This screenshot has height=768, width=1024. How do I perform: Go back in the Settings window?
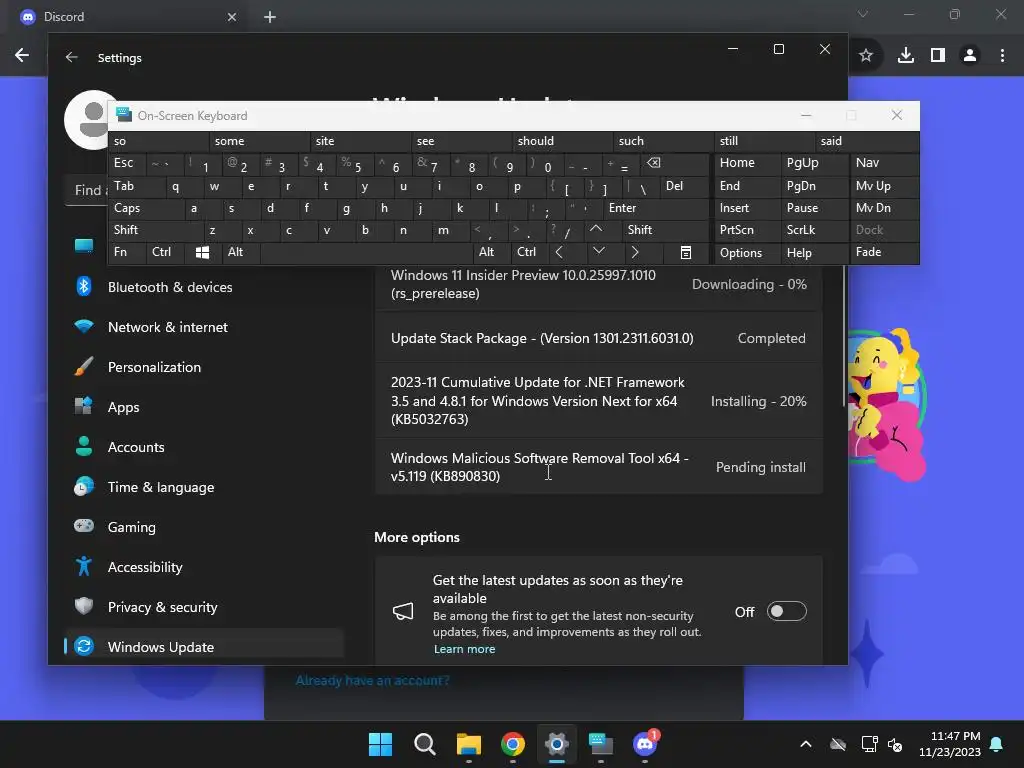(x=72, y=57)
